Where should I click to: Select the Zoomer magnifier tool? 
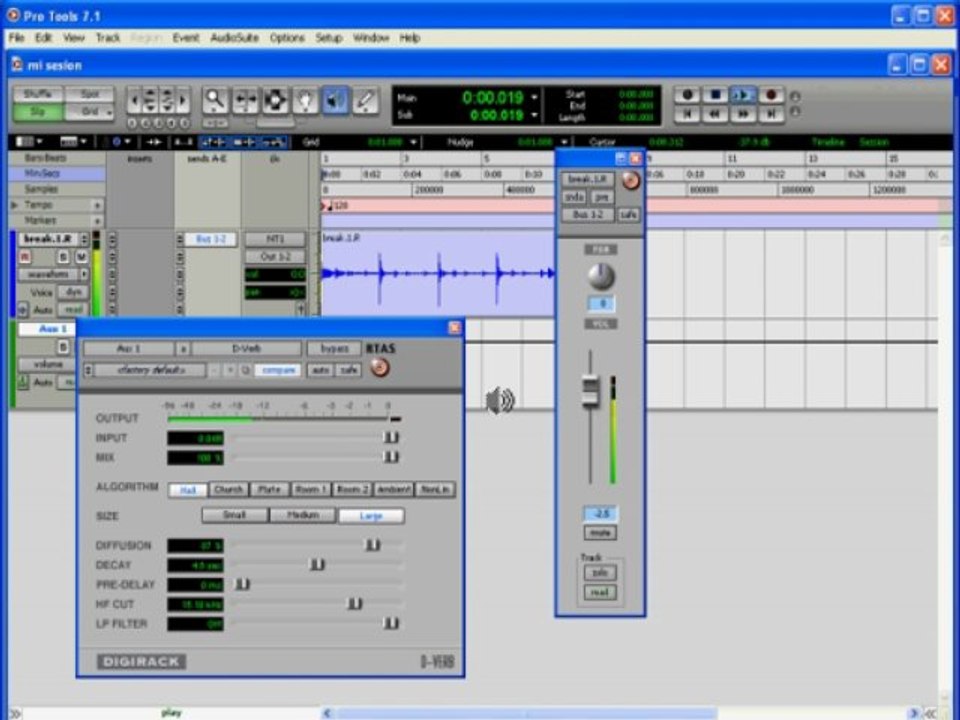(215, 100)
